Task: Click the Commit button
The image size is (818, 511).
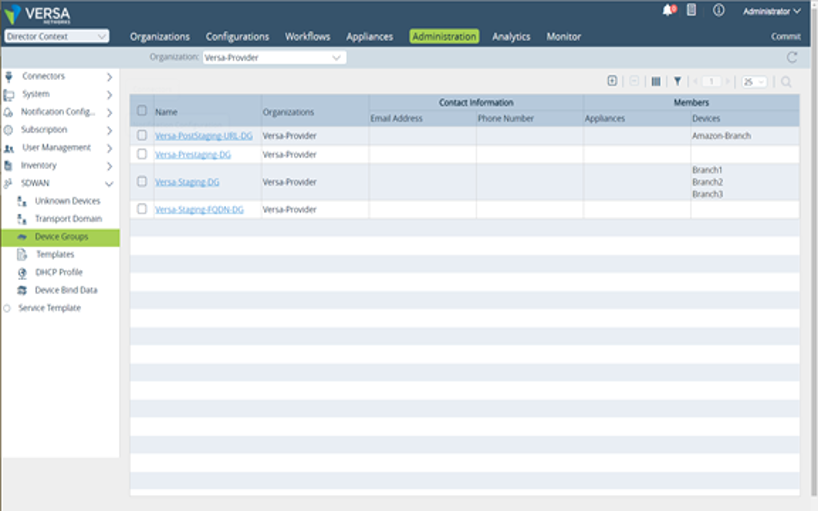Action: click(786, 36)
